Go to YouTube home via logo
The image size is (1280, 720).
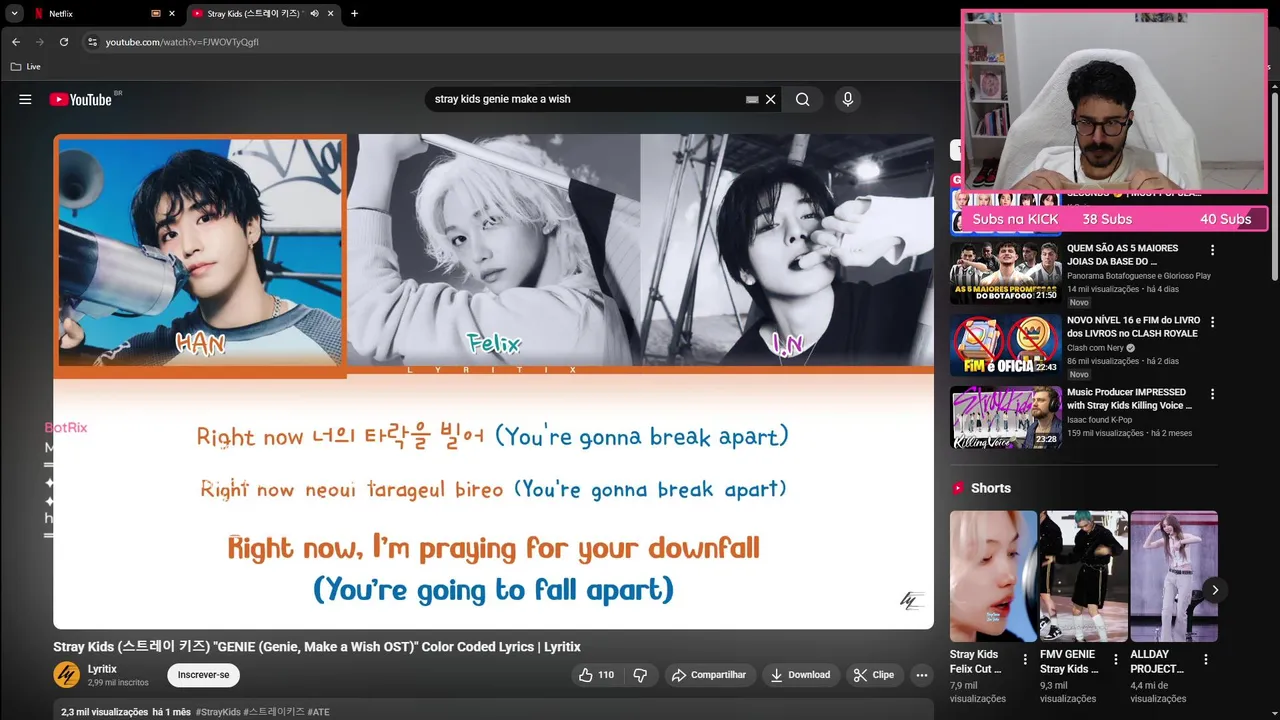click(80, 99)
